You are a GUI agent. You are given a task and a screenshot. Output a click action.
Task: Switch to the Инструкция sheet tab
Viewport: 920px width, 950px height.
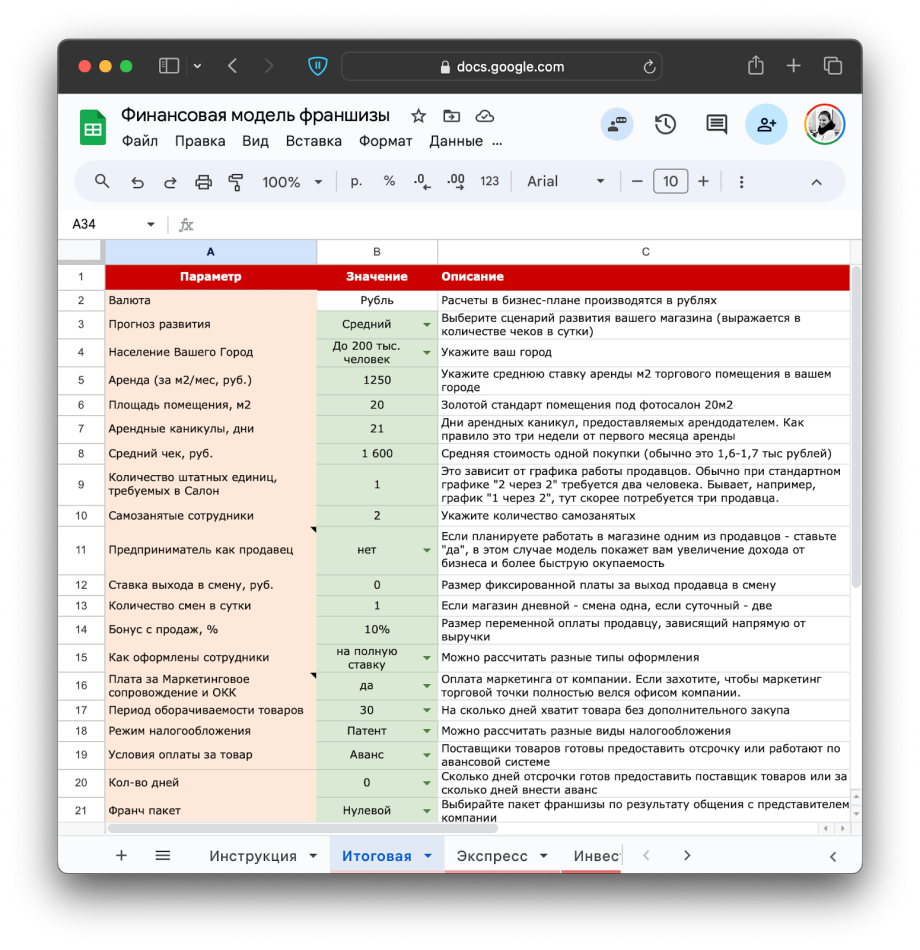(253, 855)
